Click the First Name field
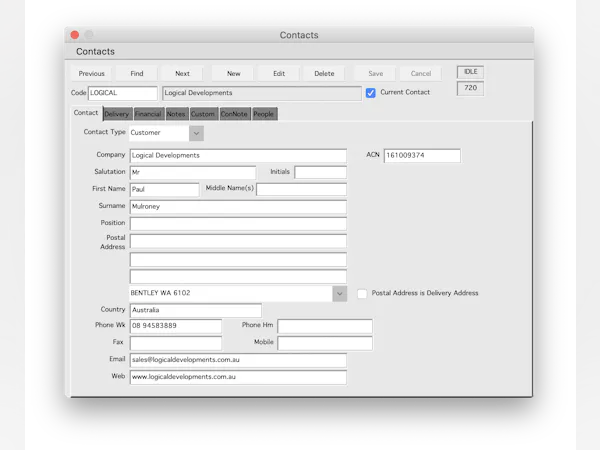The height and width of the screenshot is (450, 600). click(165, 189)
